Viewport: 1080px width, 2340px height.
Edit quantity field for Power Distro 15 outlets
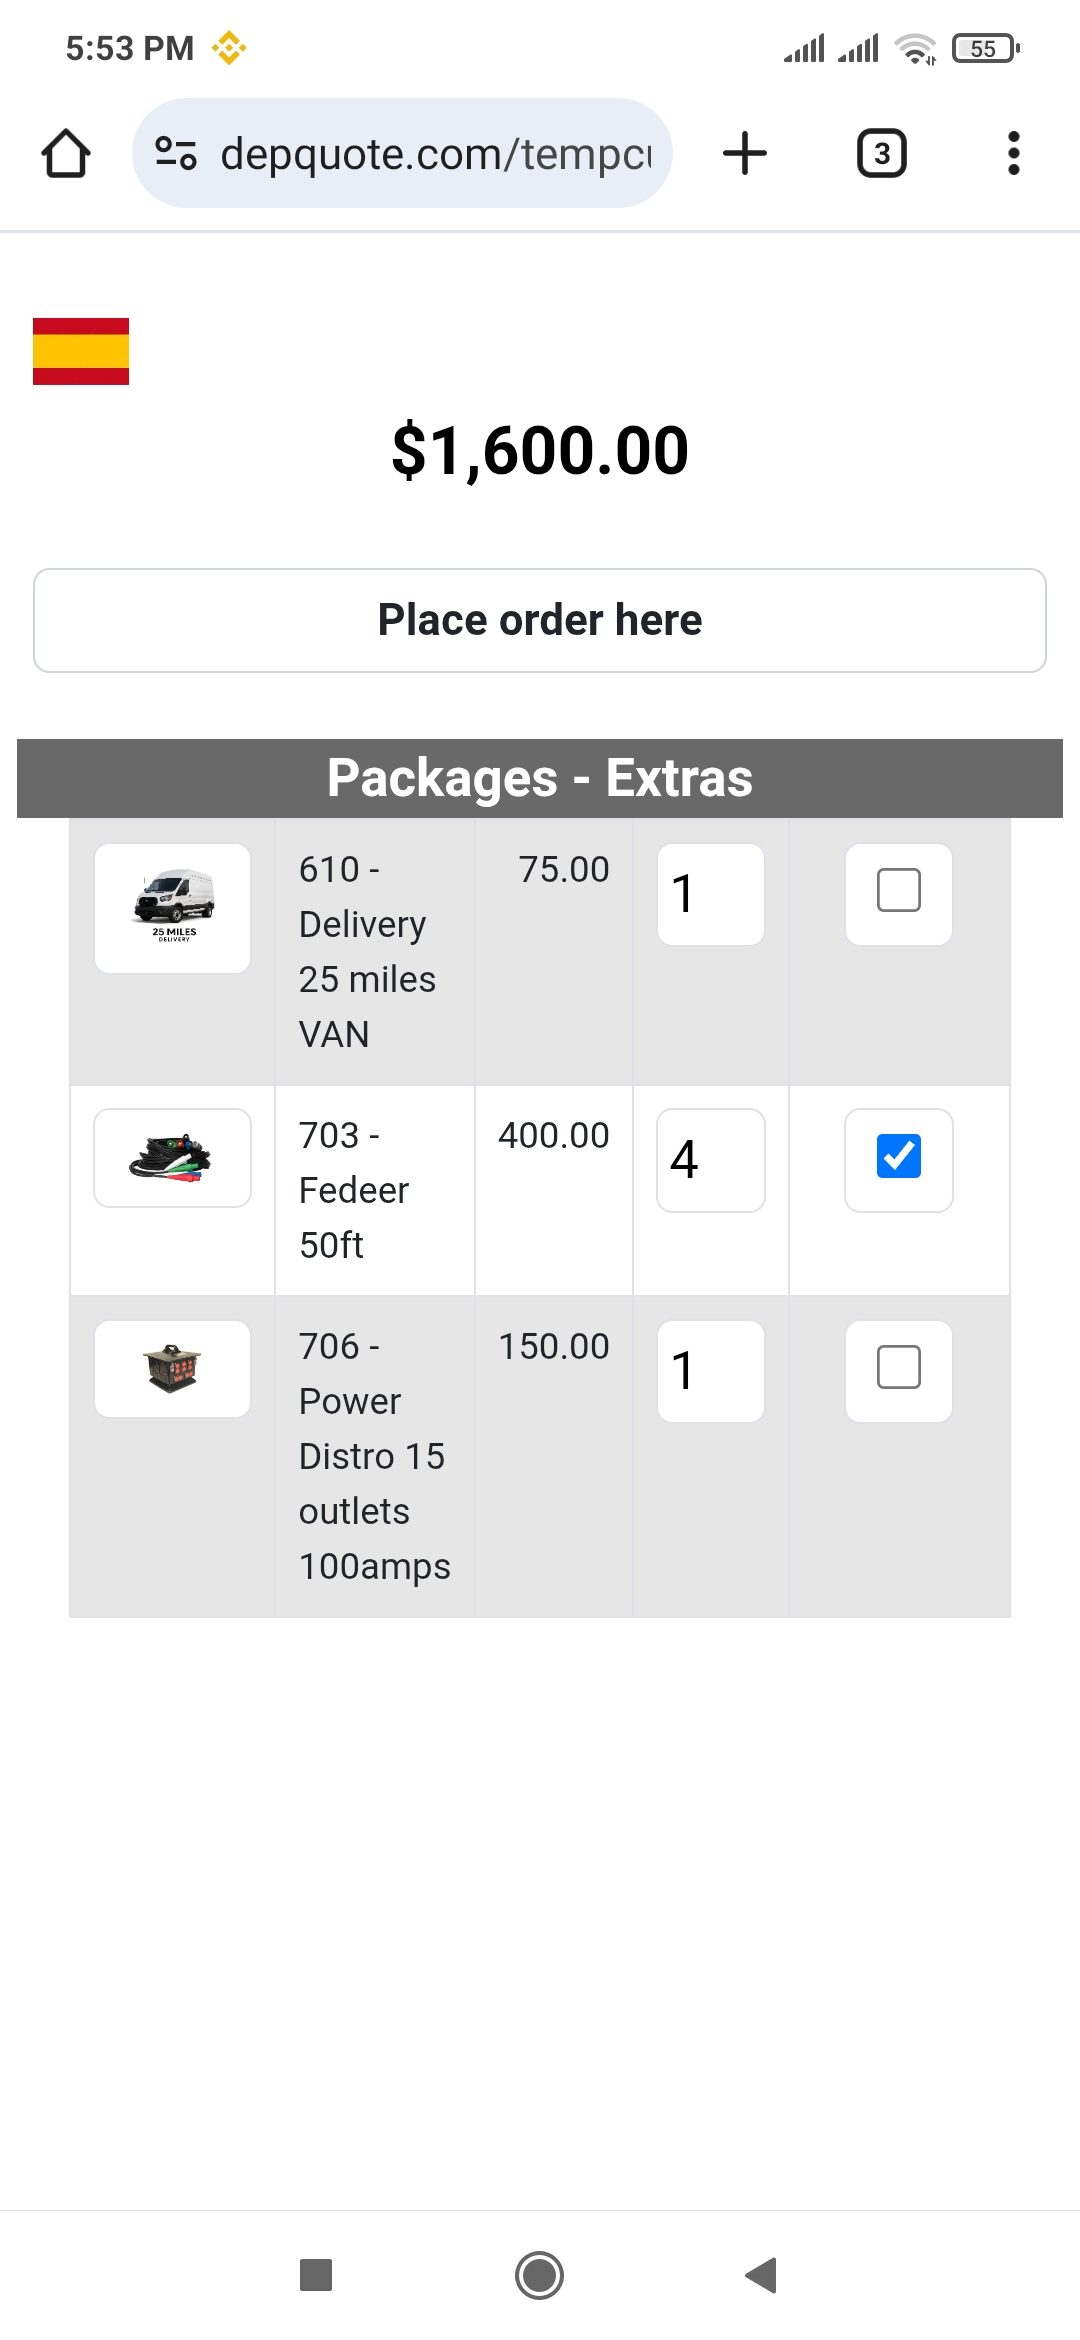point(710,1371)
